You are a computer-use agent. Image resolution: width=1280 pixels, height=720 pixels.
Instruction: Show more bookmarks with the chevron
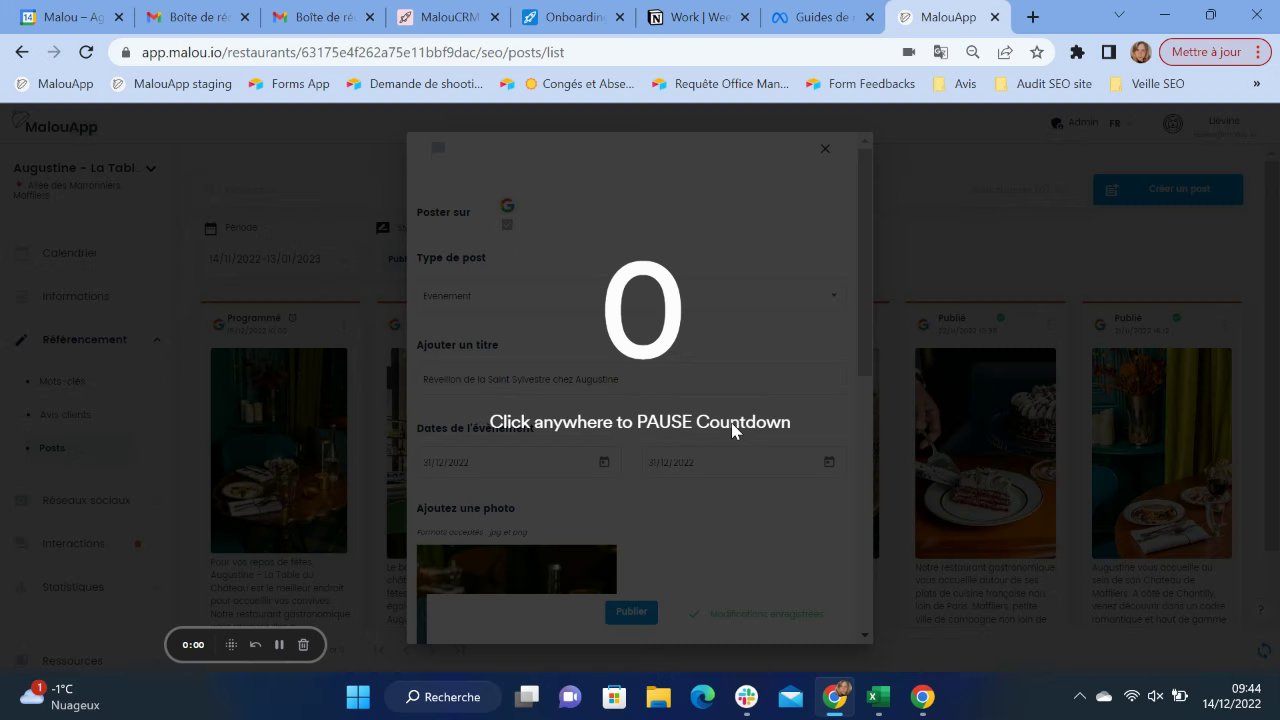[1257, 84]
